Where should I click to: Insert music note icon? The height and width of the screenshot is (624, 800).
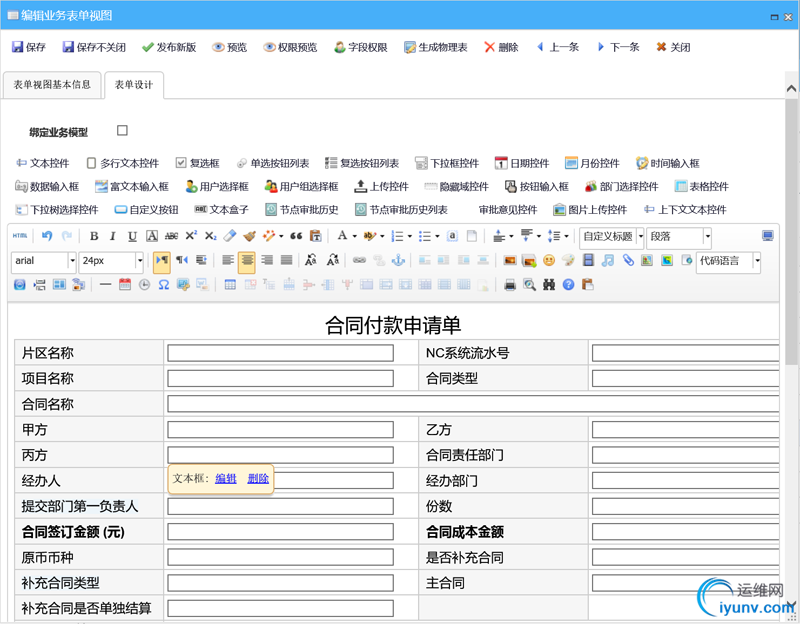coord(607,261)
